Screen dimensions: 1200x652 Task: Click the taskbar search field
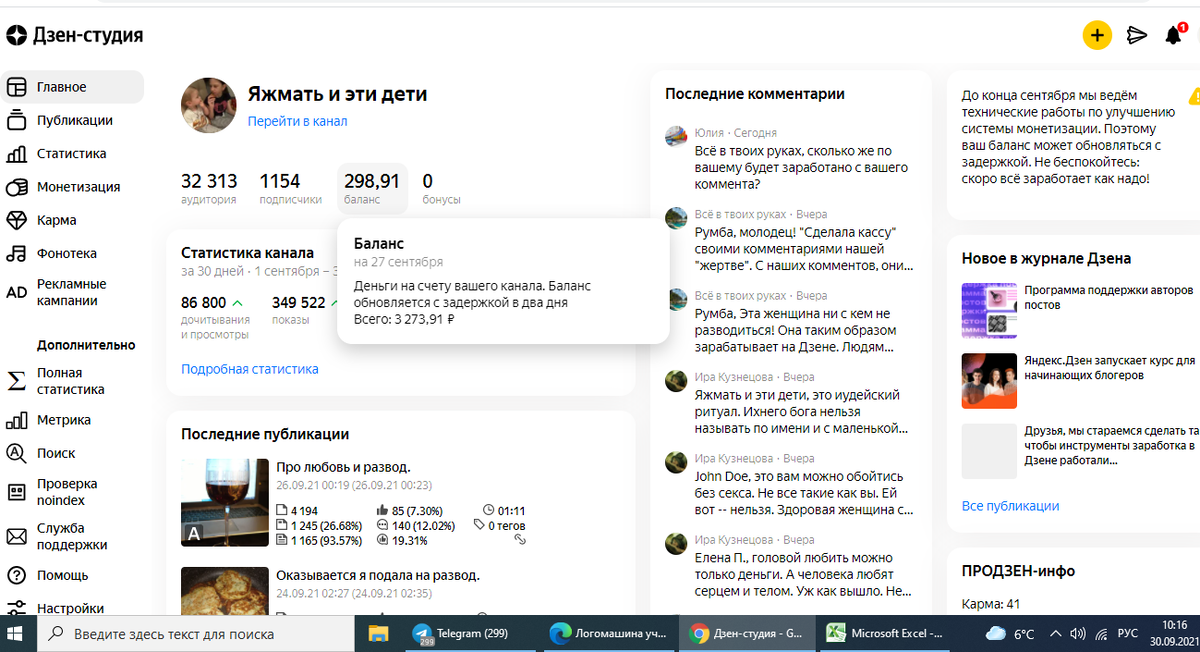pos(196,633)
